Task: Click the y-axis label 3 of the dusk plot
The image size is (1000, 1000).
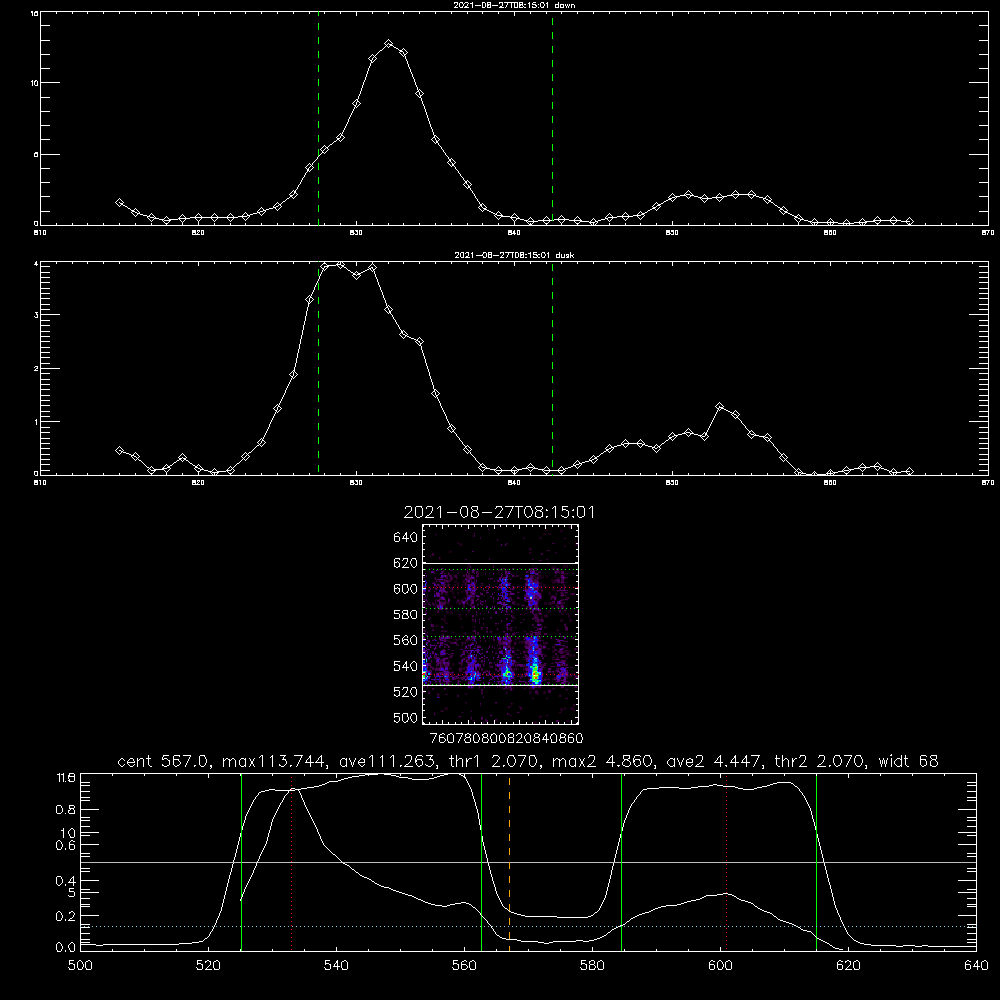Action: pyautogui.click(x=36, y=315)
